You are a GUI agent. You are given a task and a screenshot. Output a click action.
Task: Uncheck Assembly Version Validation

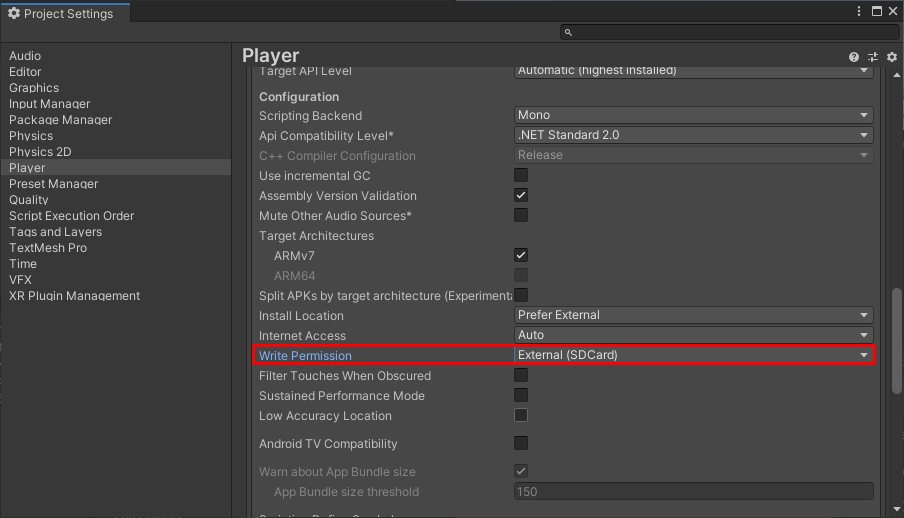click(521, 196)
